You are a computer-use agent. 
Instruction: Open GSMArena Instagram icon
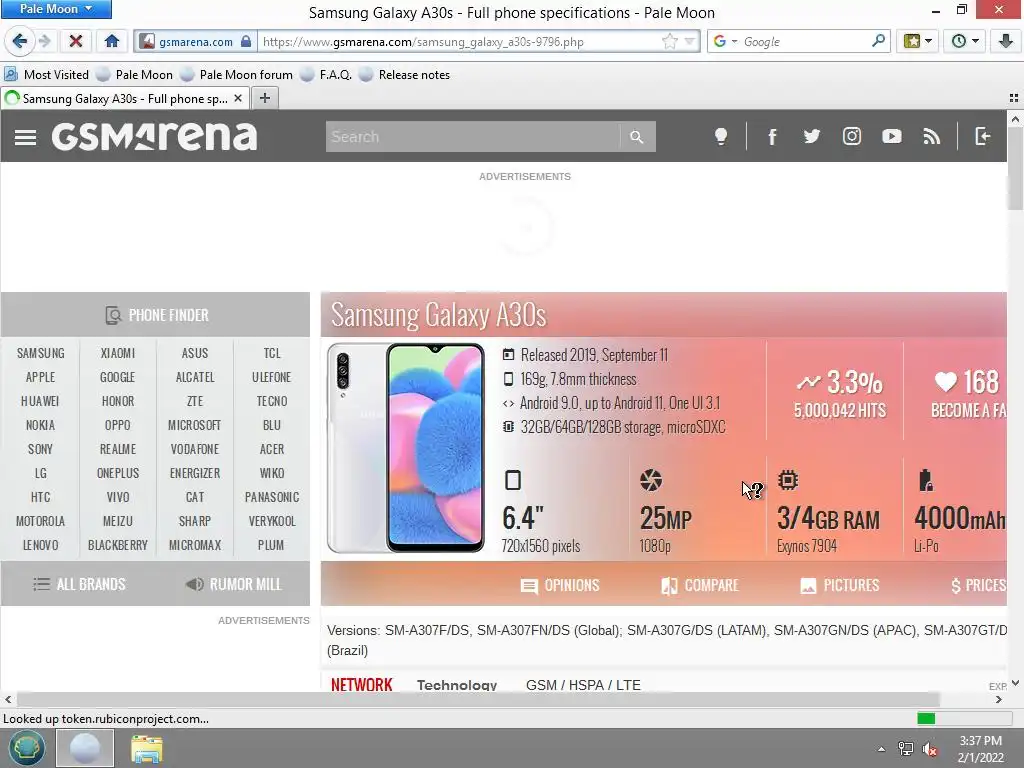[x=852, y=136]
